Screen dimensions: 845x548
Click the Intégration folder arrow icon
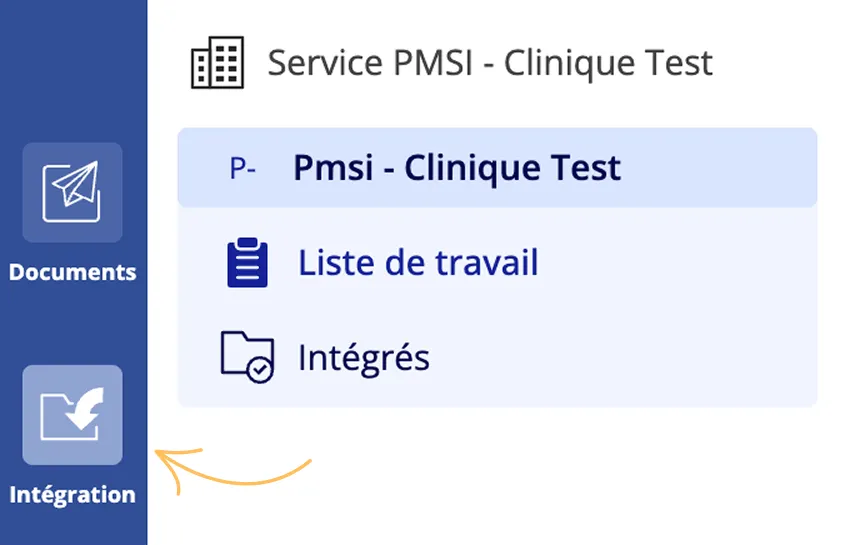(72, 414)
